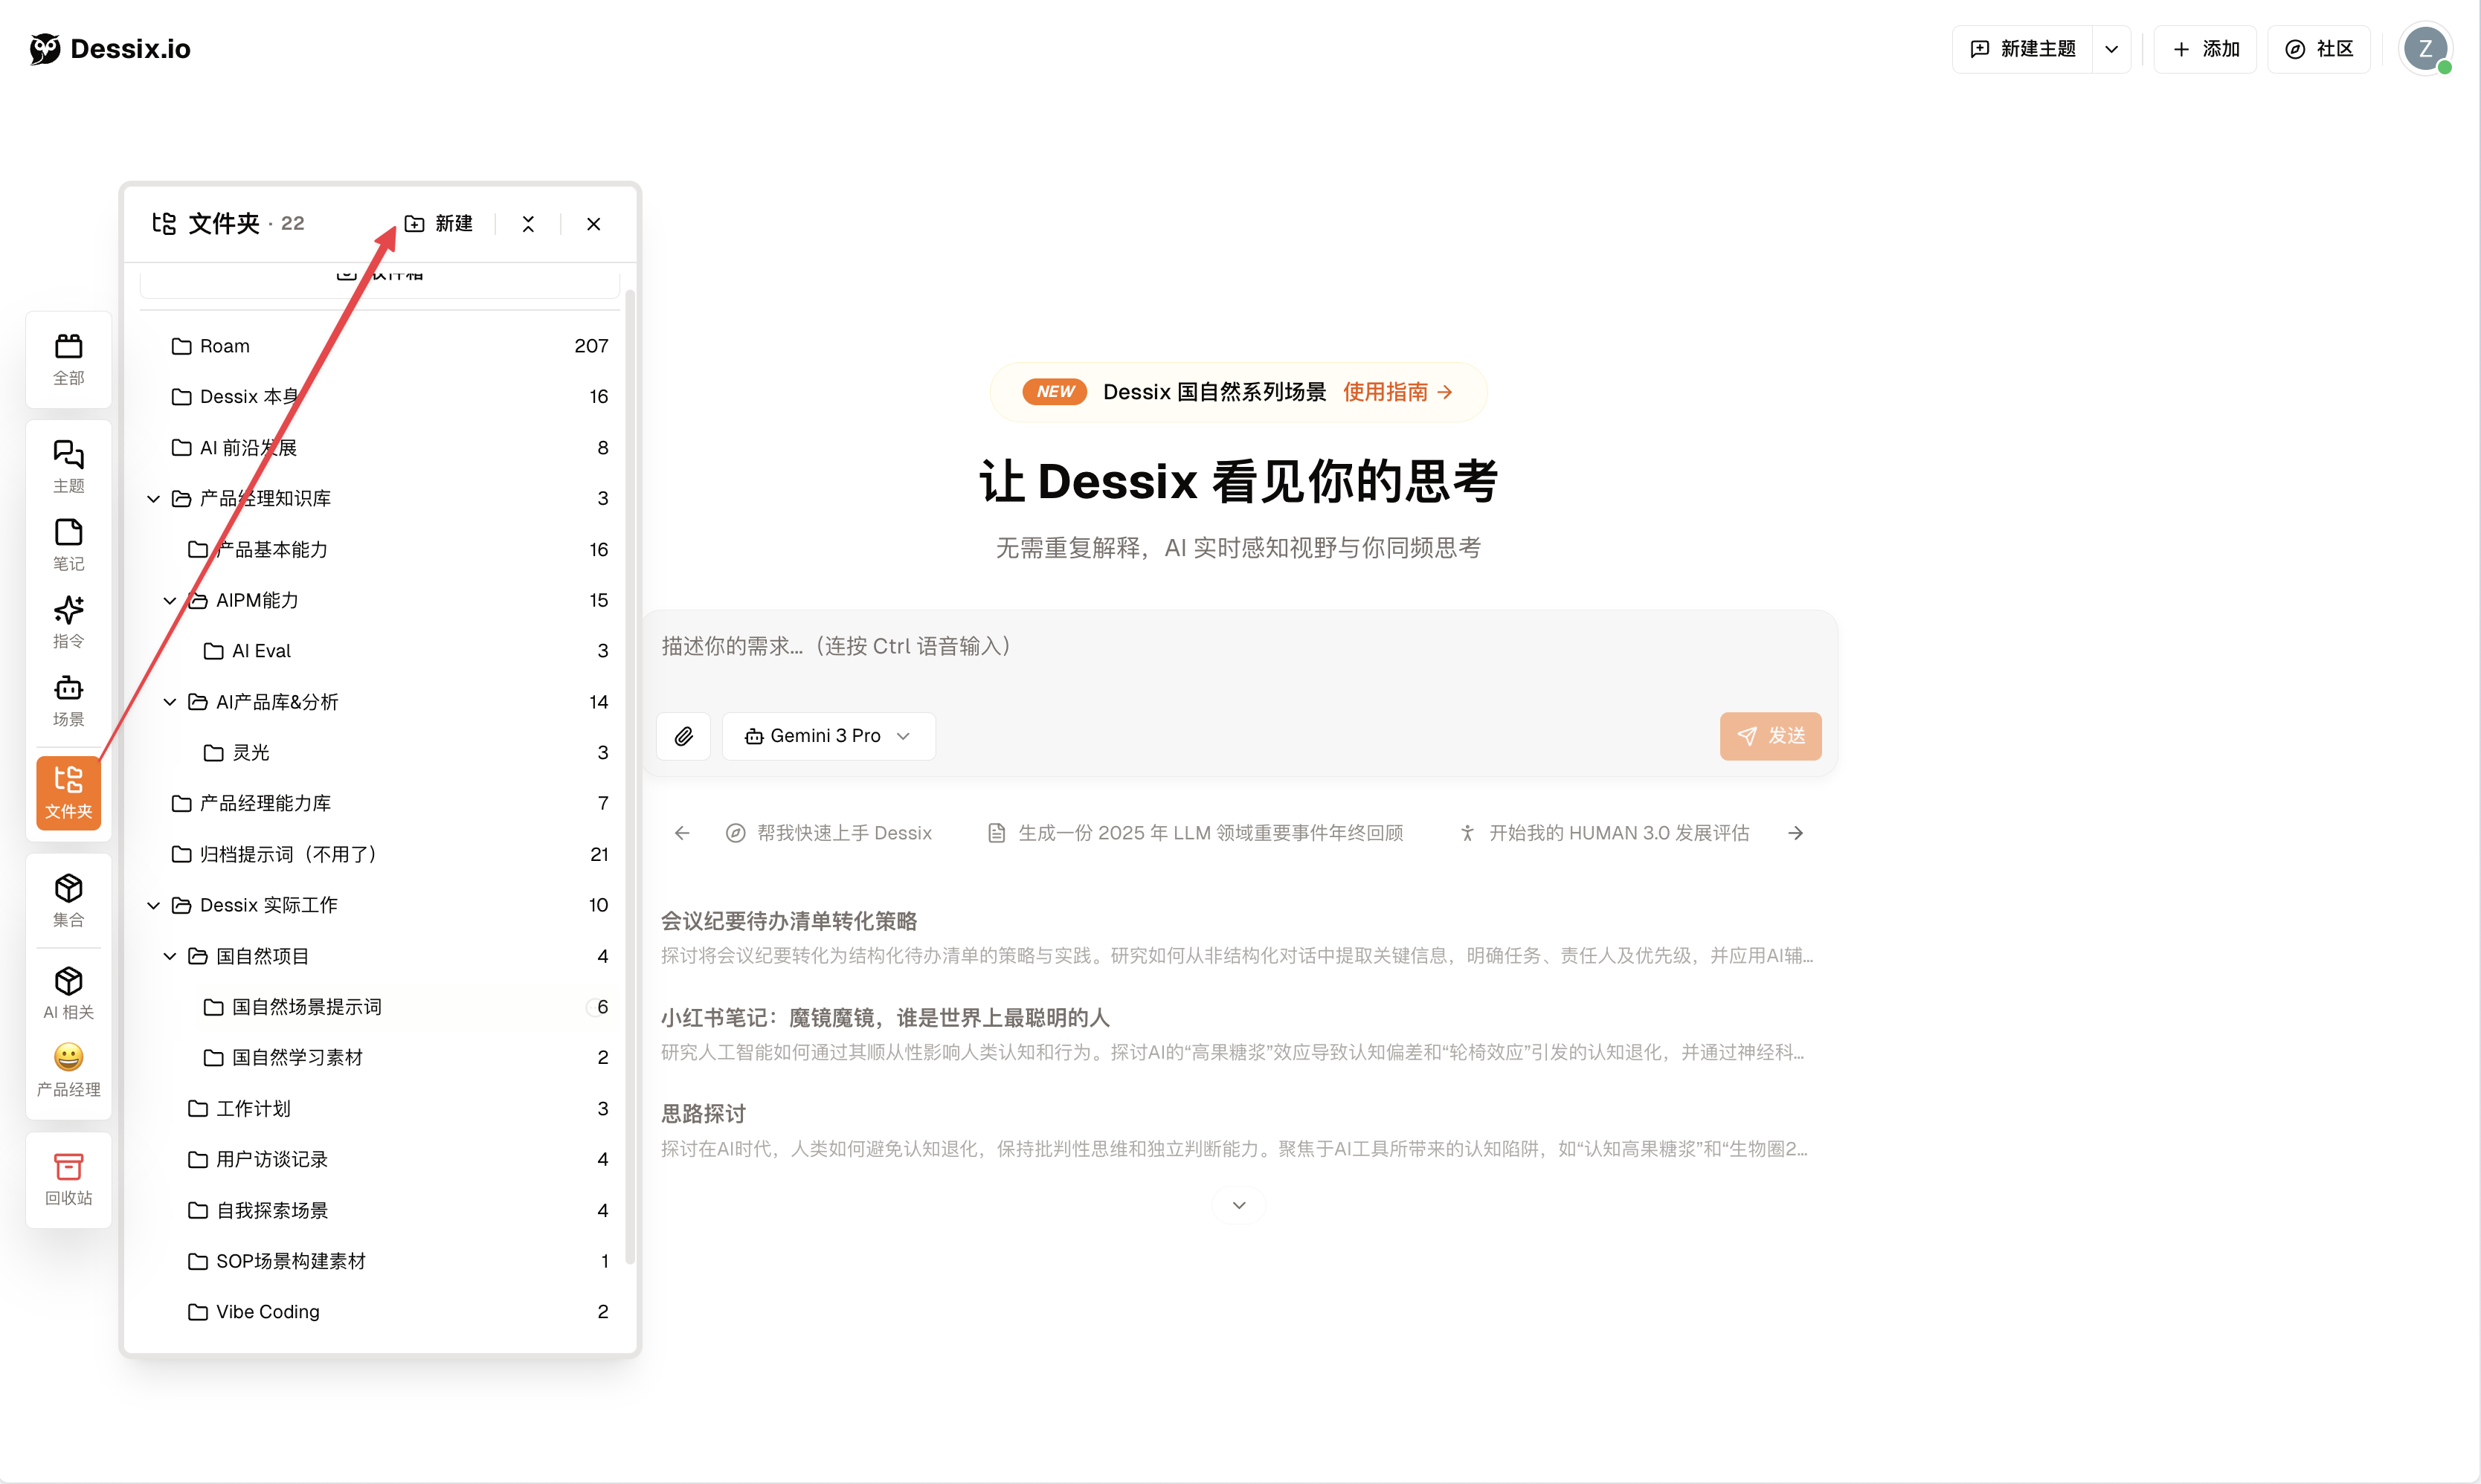Select the 笔记 notes icon in sidebar
2481x1484 pixels.
coord(68,543)
